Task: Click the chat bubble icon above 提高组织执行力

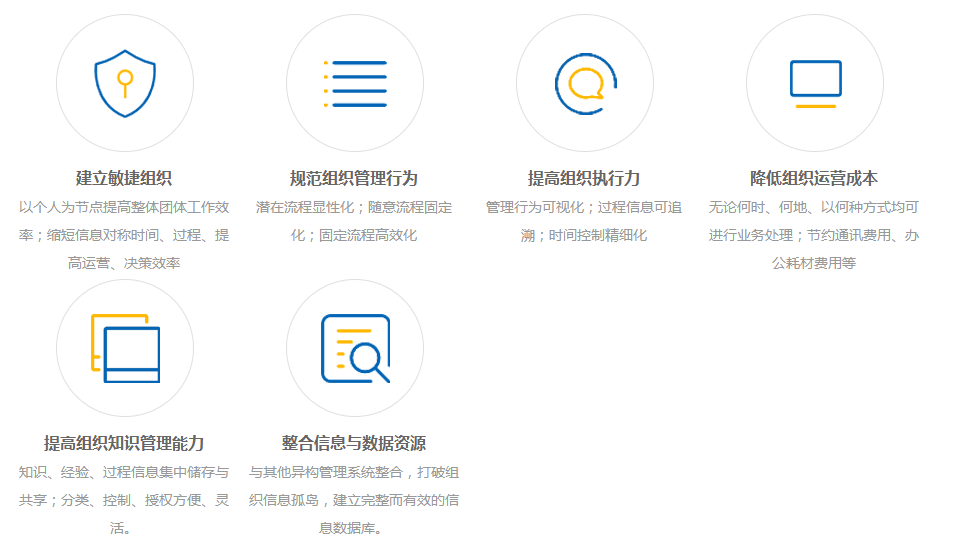Action: (585, 84)
